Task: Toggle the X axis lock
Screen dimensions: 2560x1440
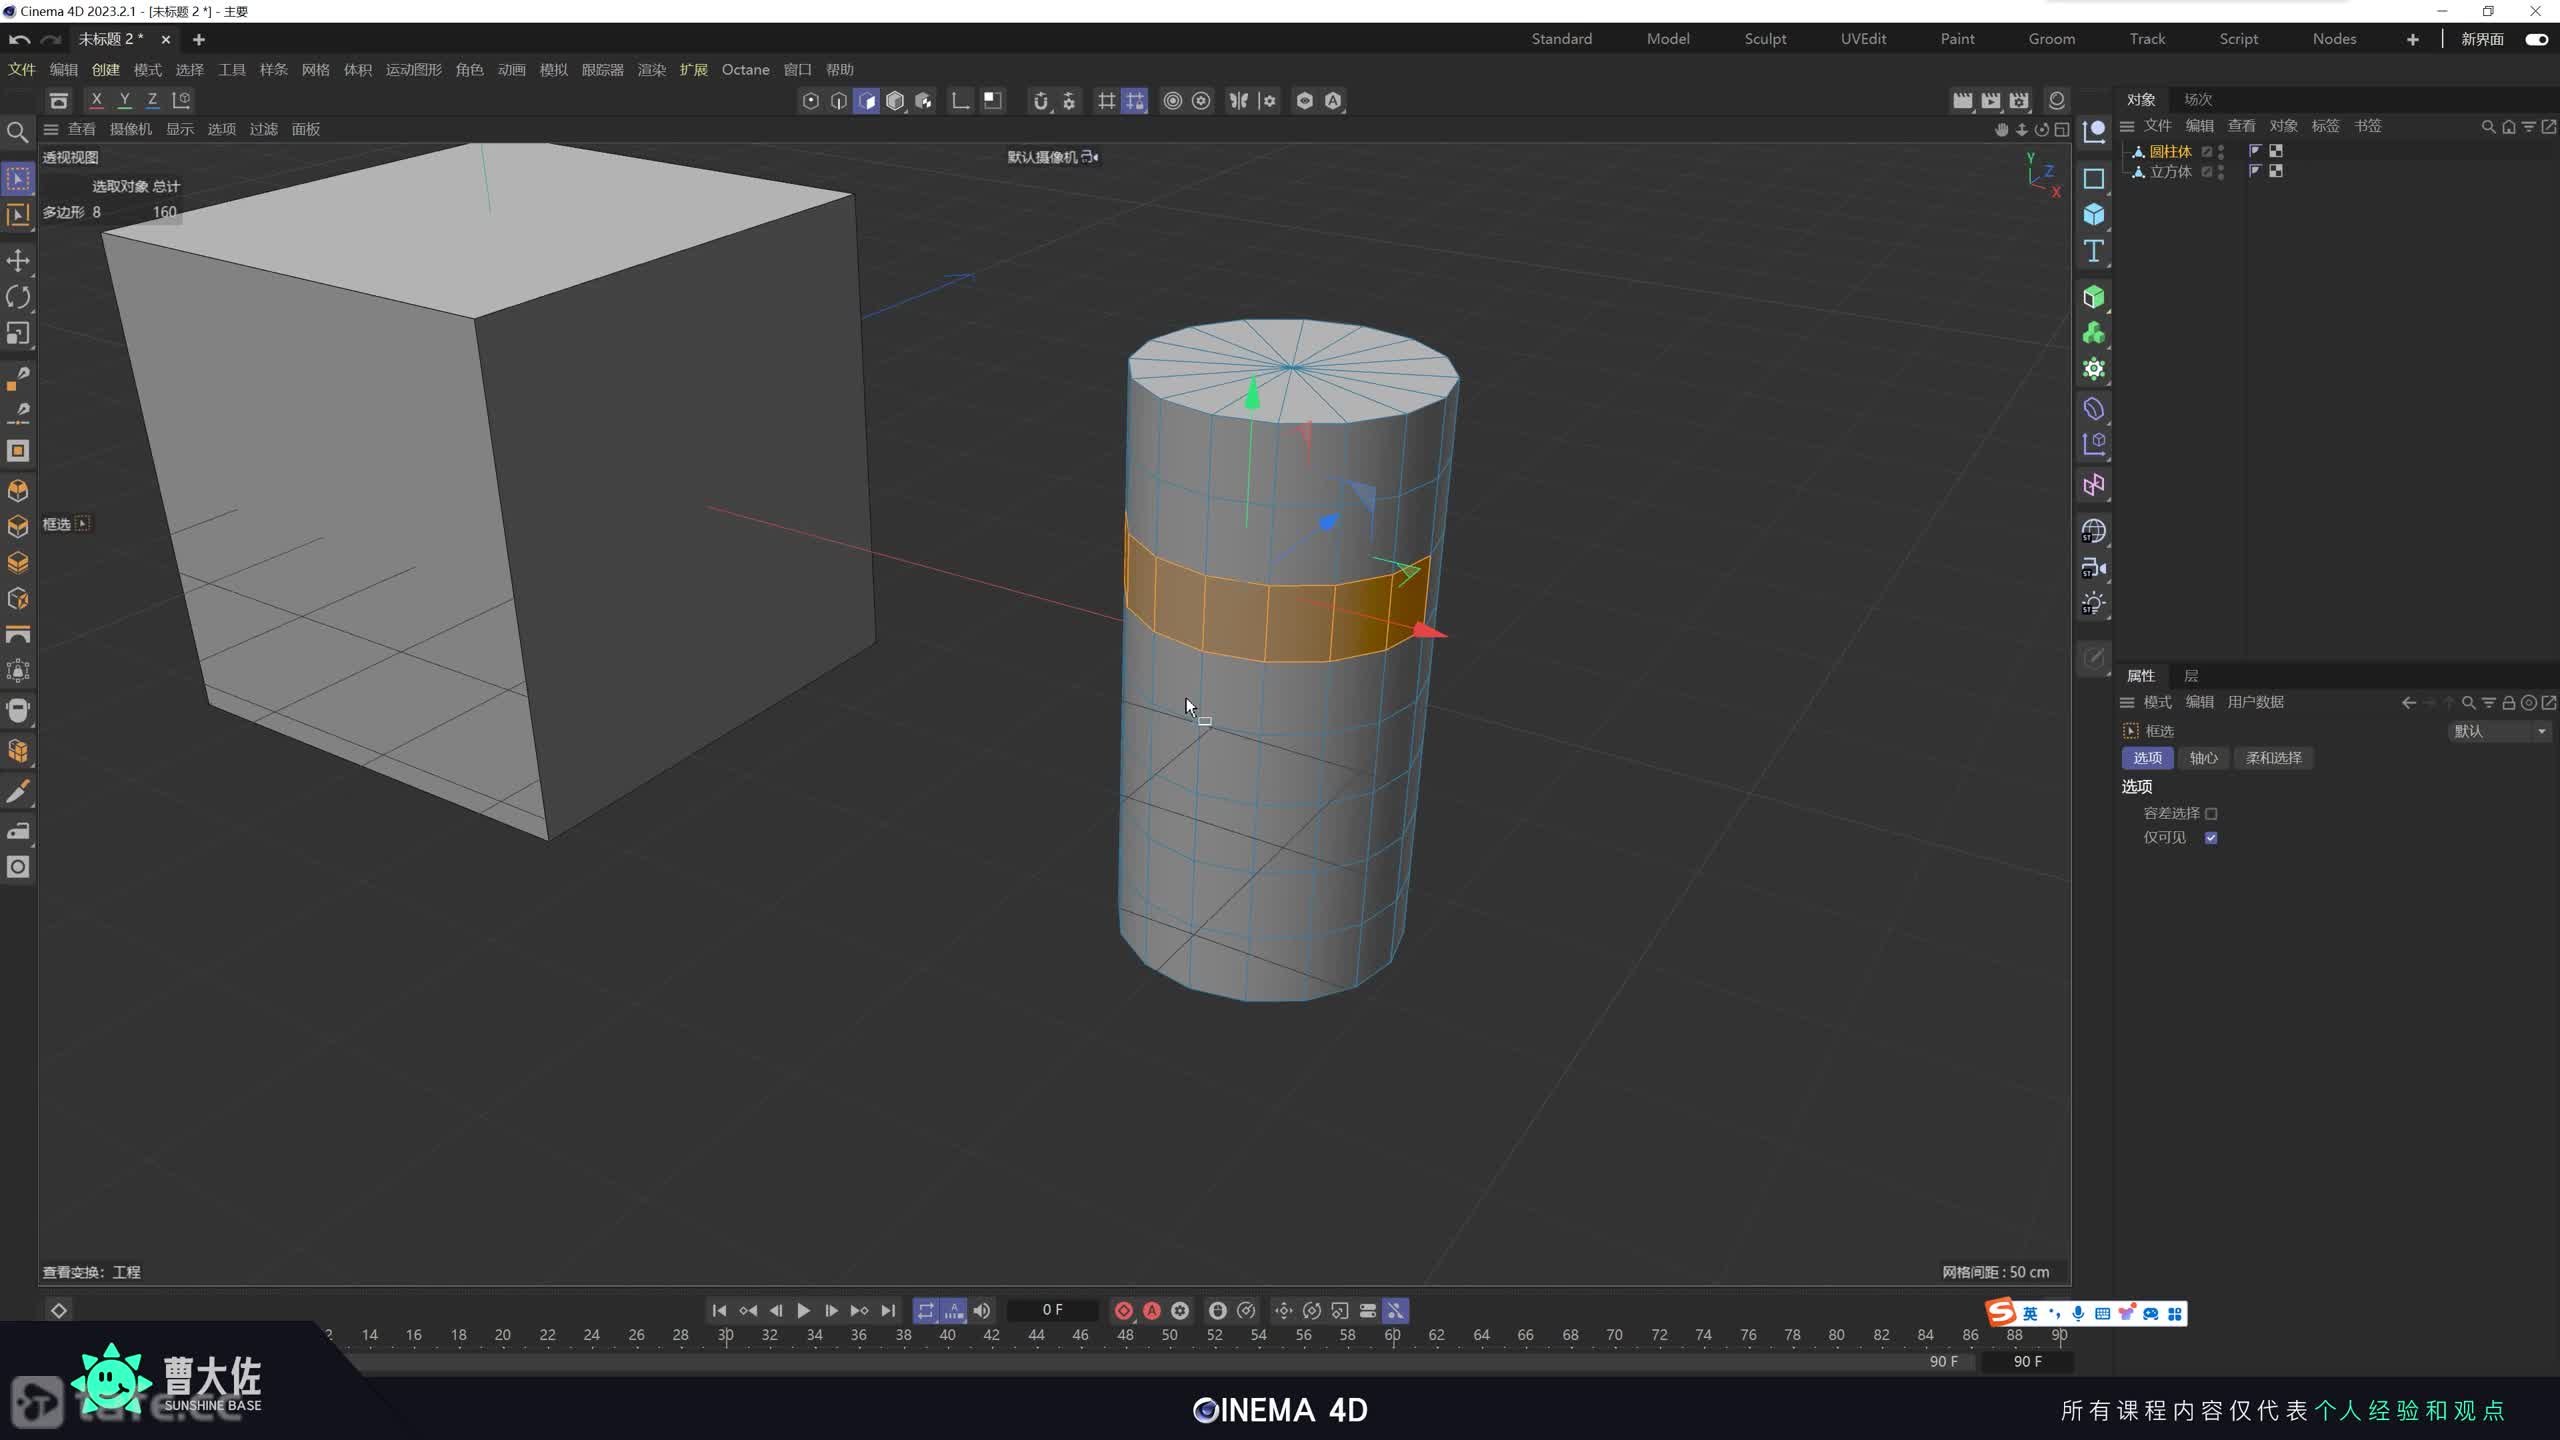Action: (96, 100)
